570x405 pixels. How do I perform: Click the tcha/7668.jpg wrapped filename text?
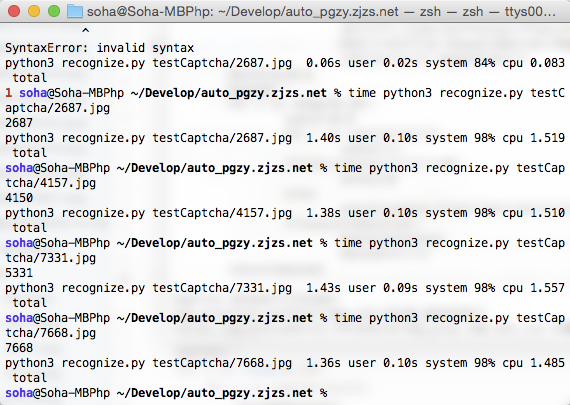[51, 333]
